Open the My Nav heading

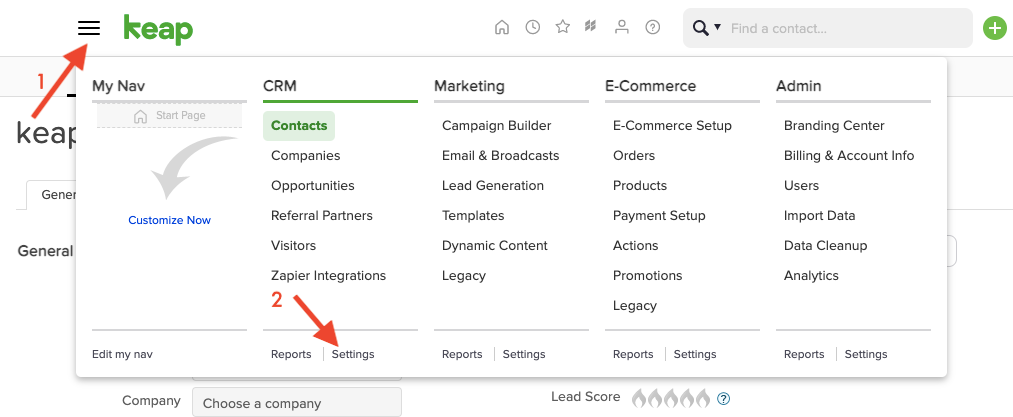(119, 85)
